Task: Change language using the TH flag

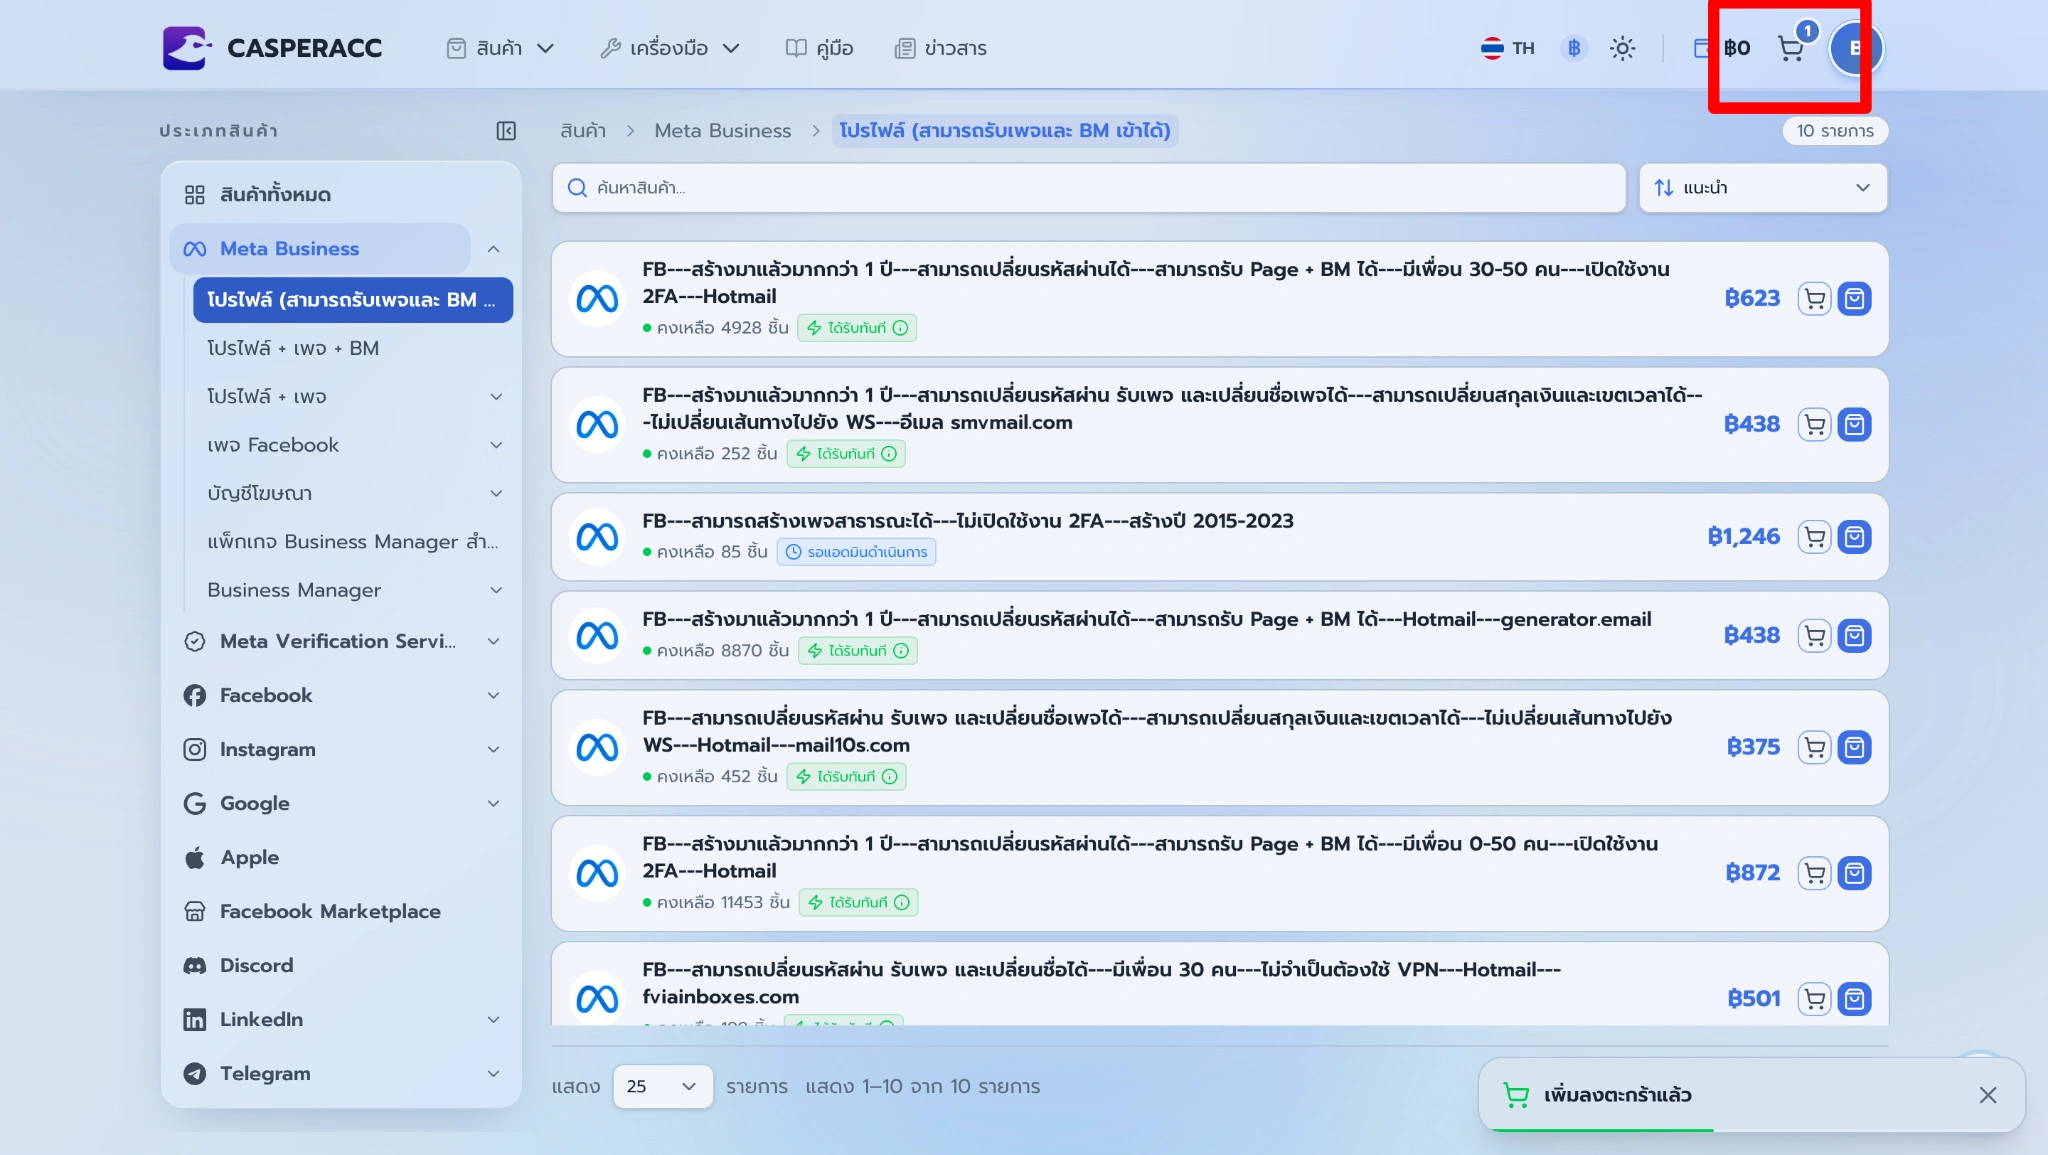Action: 1508,48
